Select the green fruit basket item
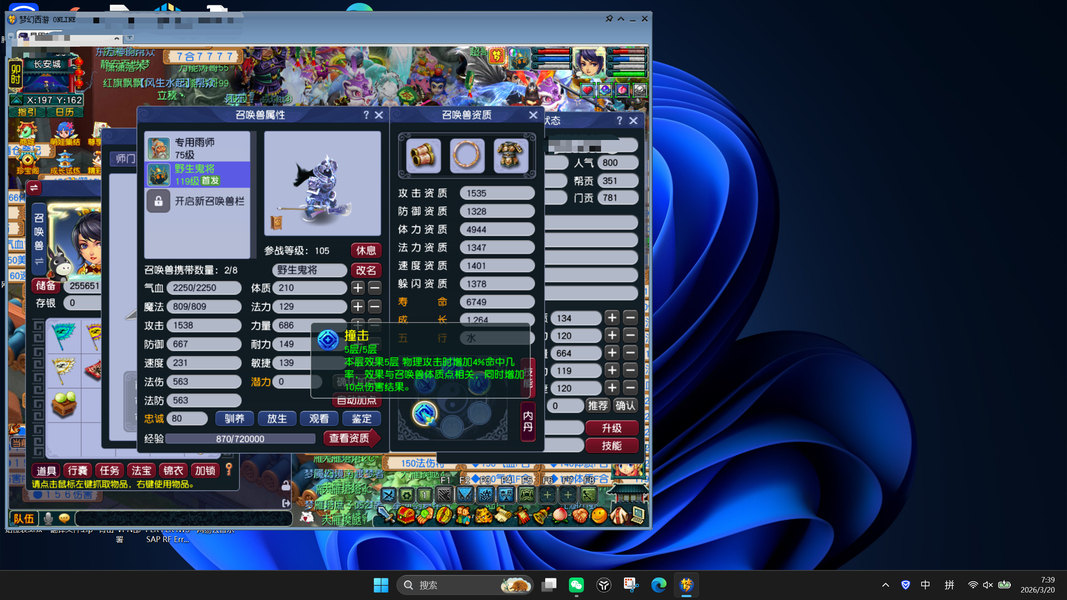This screenshot has width=1067, height=600. pyautogui.click(x=64, y=403)
